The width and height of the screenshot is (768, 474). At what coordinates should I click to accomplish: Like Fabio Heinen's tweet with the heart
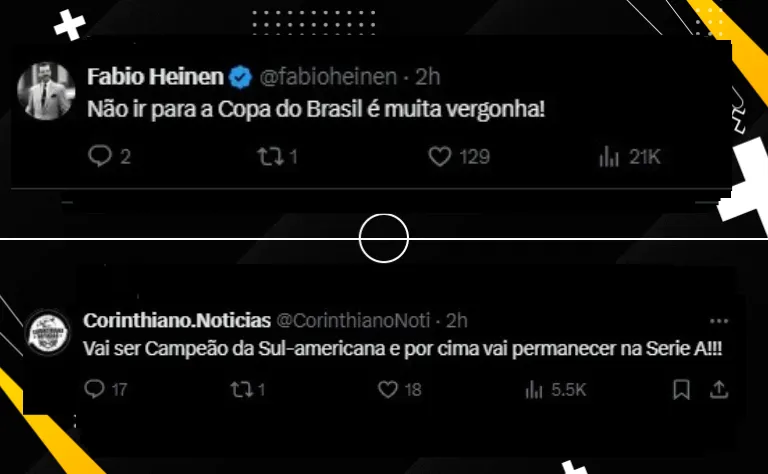click(440, 157)
